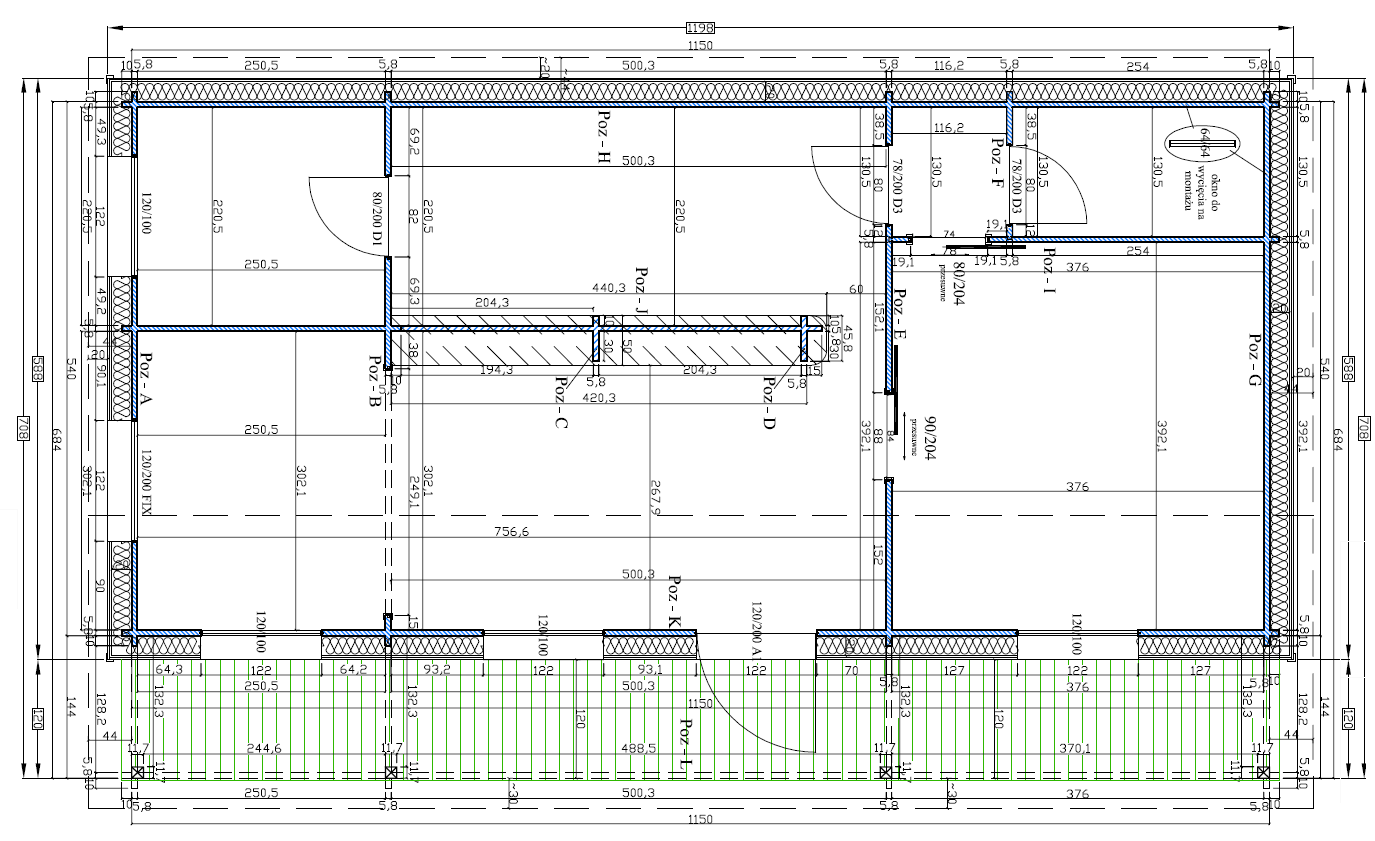Click the Poz - L terrace label
The width and height of the screenshot is (1375, 841).
685,744
